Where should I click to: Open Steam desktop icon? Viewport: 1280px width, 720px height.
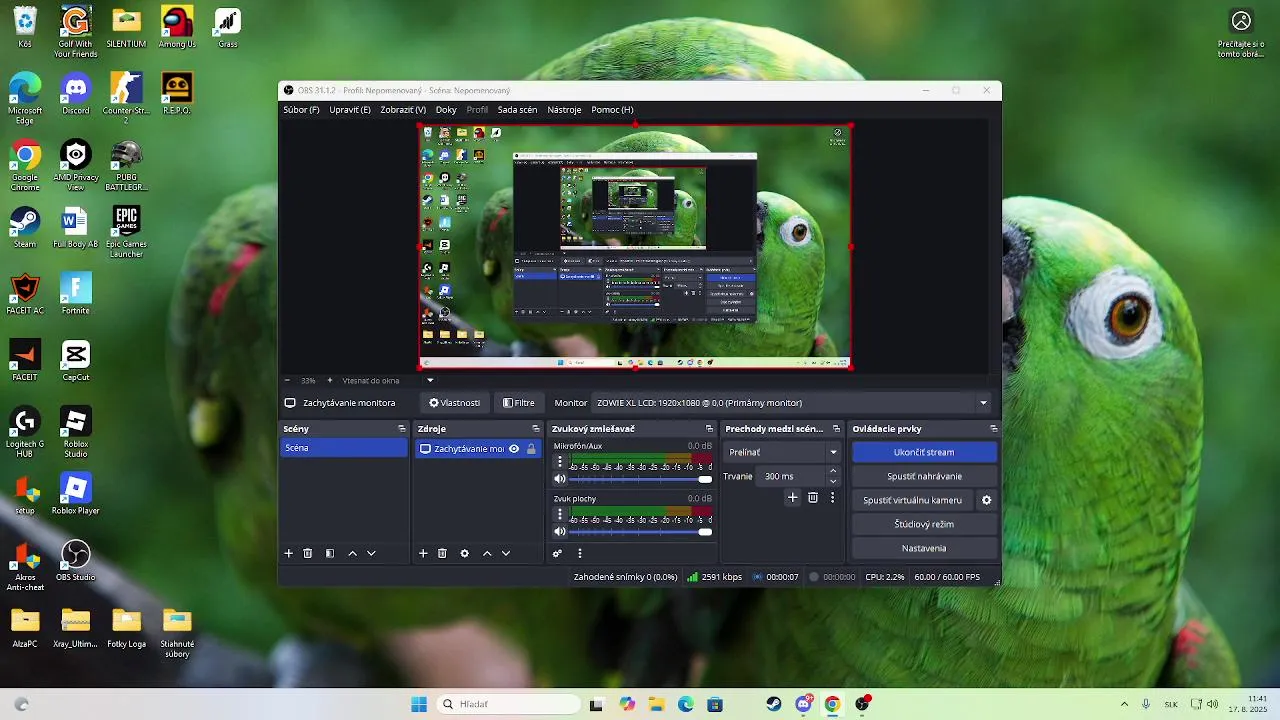pyautogui.click(x=25, y=227)
